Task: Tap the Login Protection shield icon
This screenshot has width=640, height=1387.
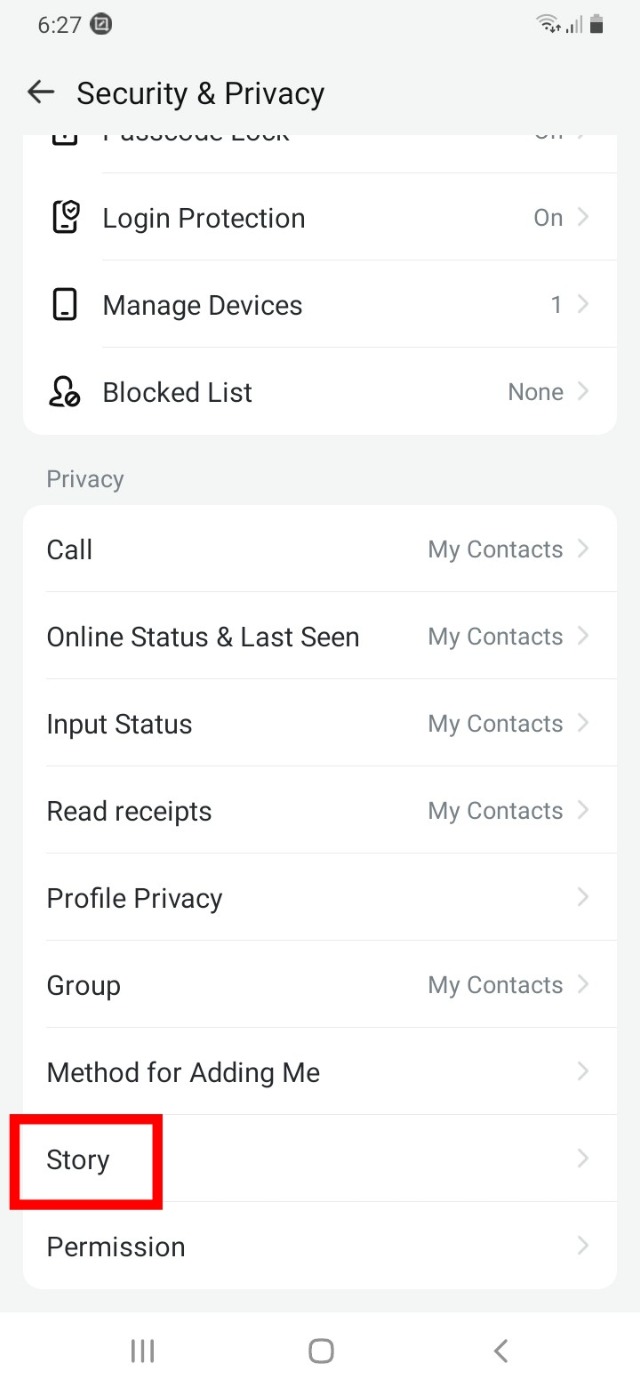Action: click(65, 218)
